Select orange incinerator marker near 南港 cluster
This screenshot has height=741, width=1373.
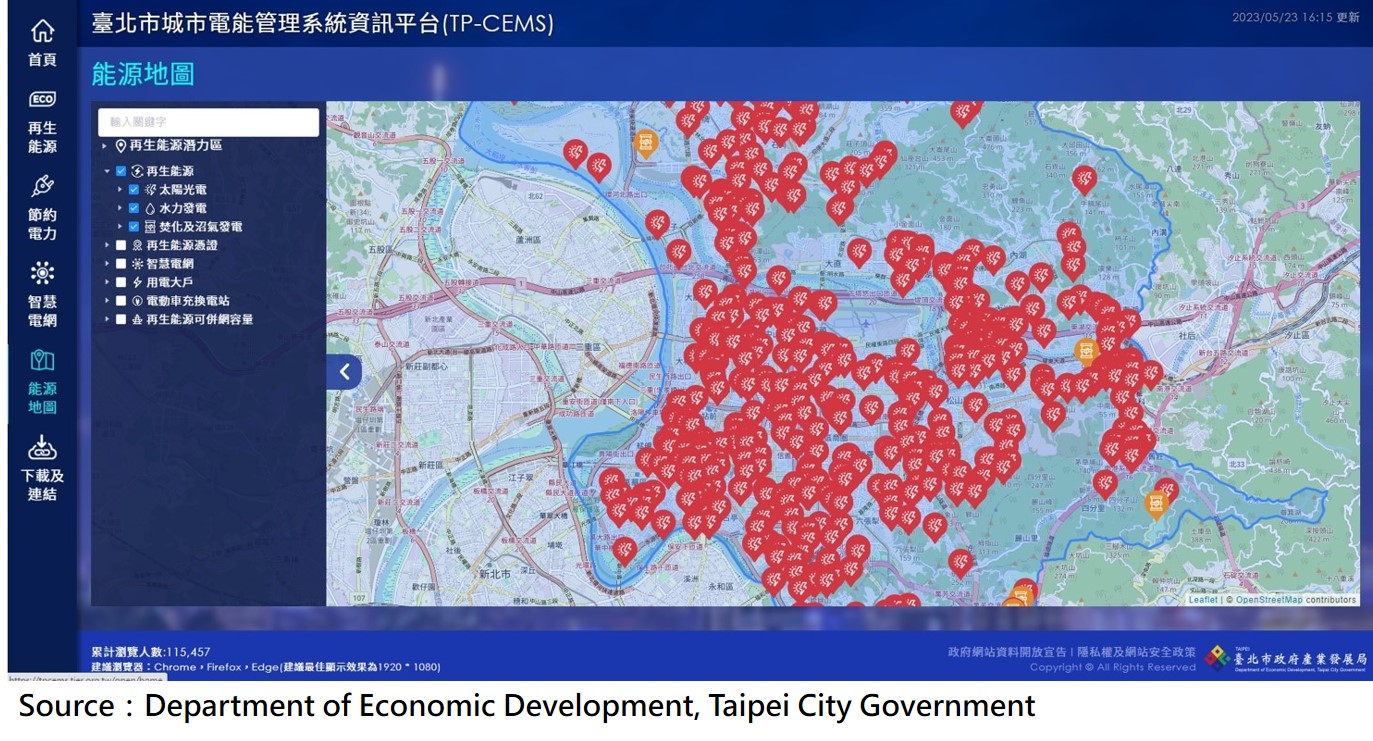[x=1085, y=350]
